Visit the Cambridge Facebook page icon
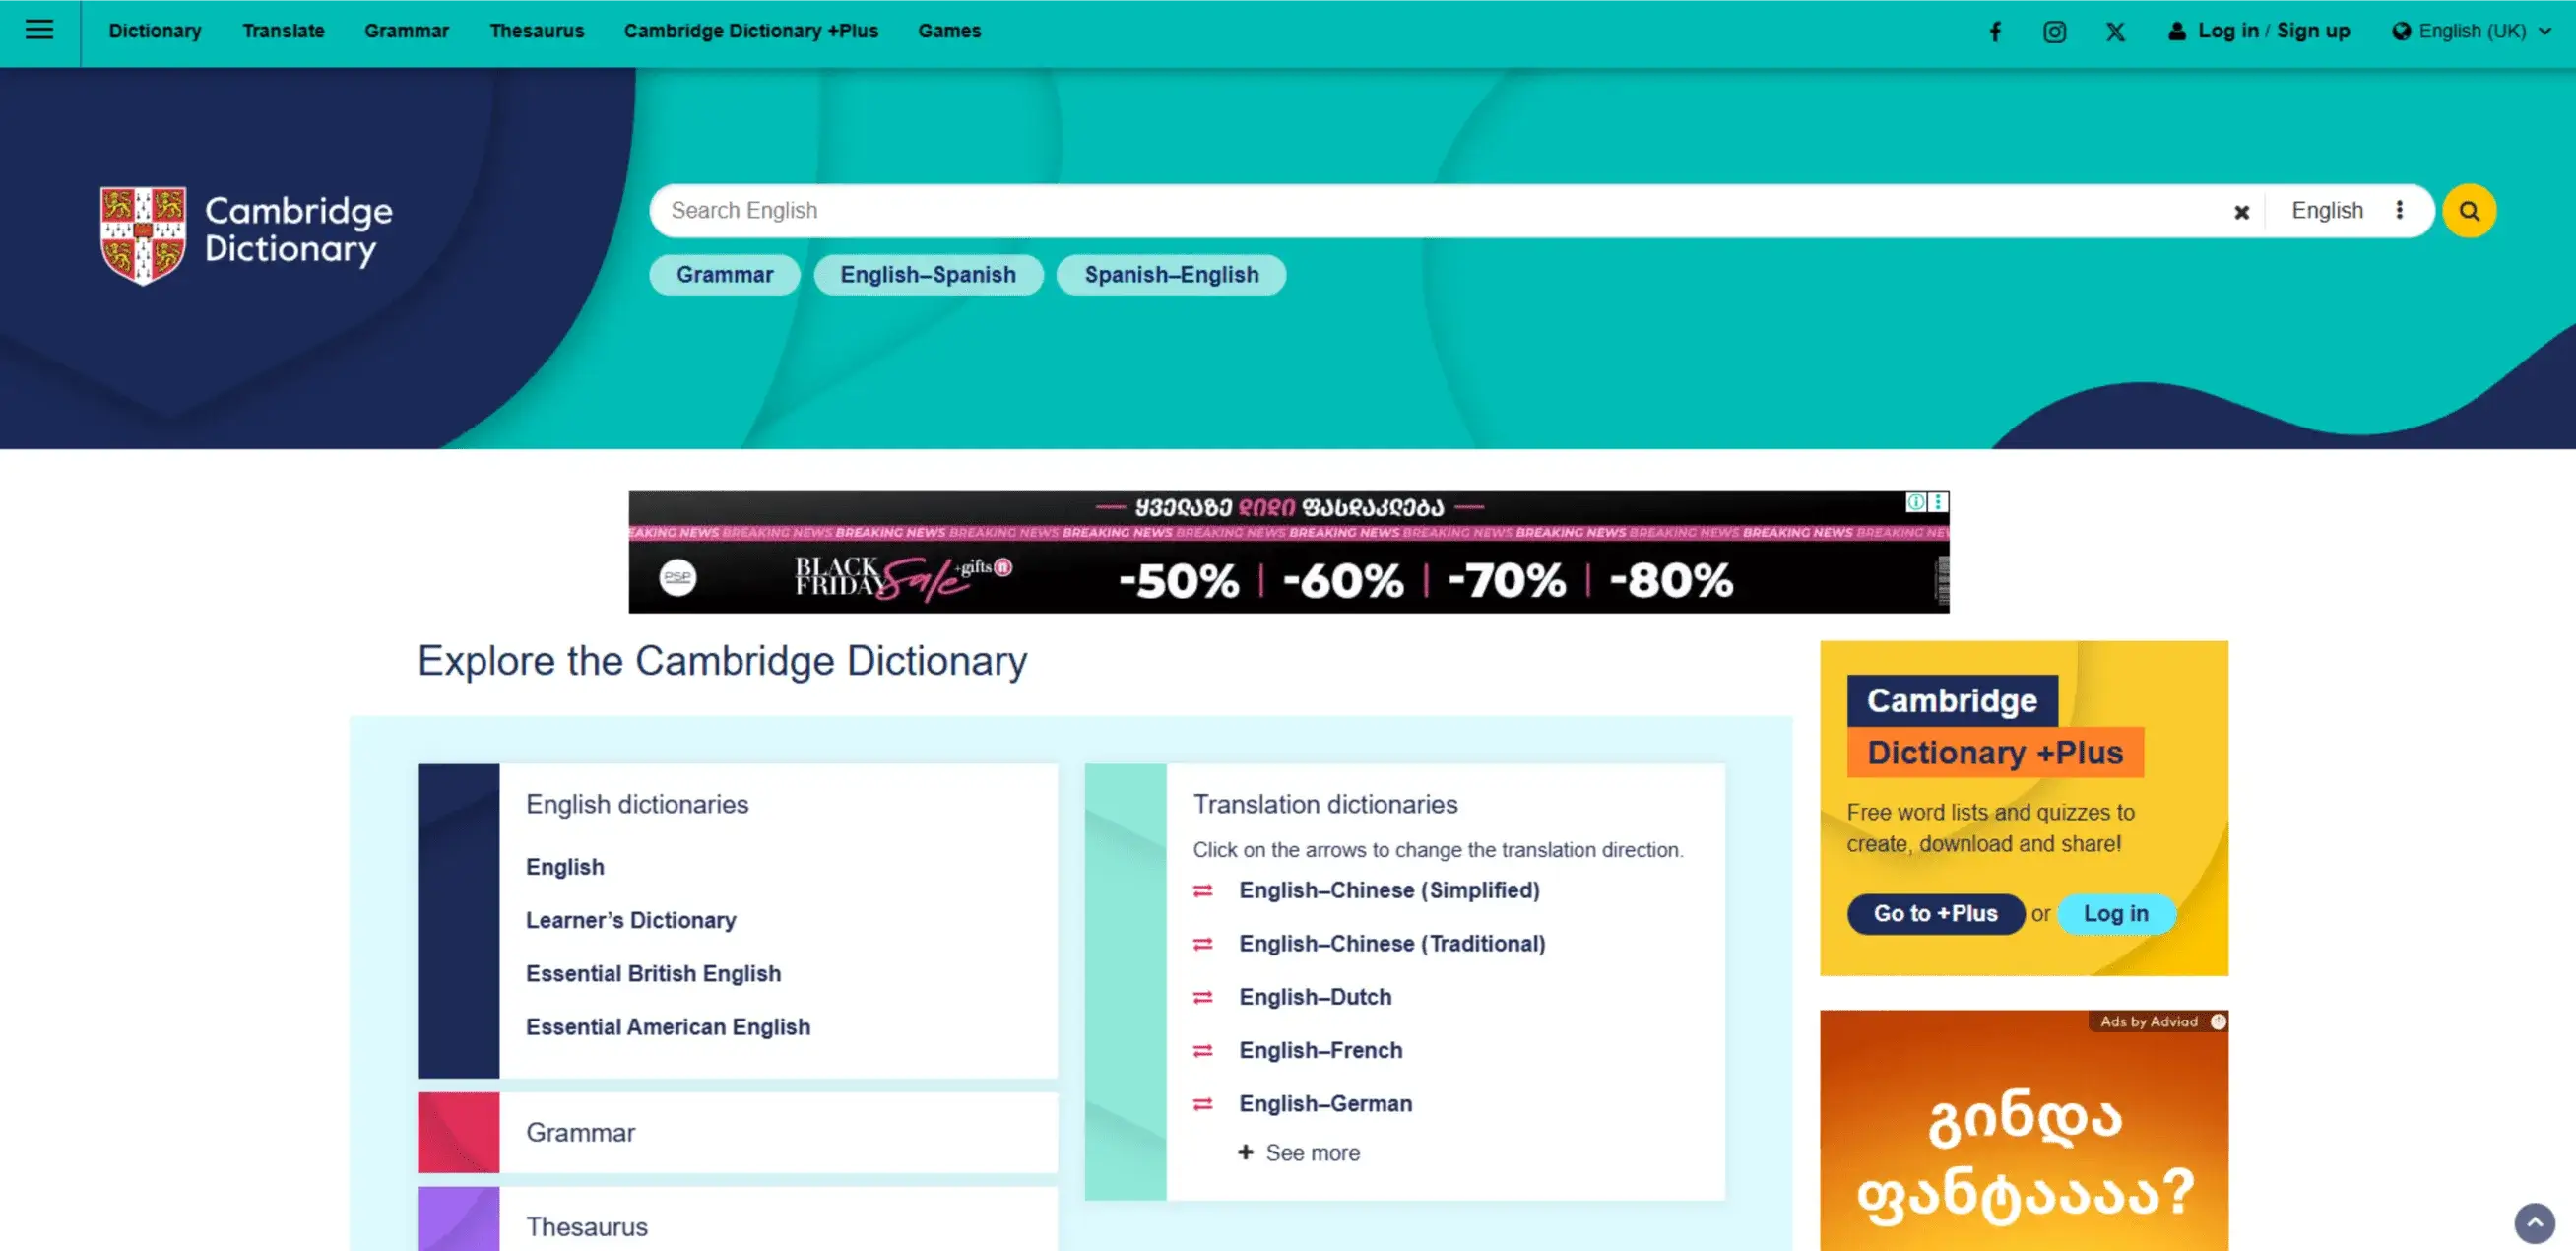 point(1995,31)
